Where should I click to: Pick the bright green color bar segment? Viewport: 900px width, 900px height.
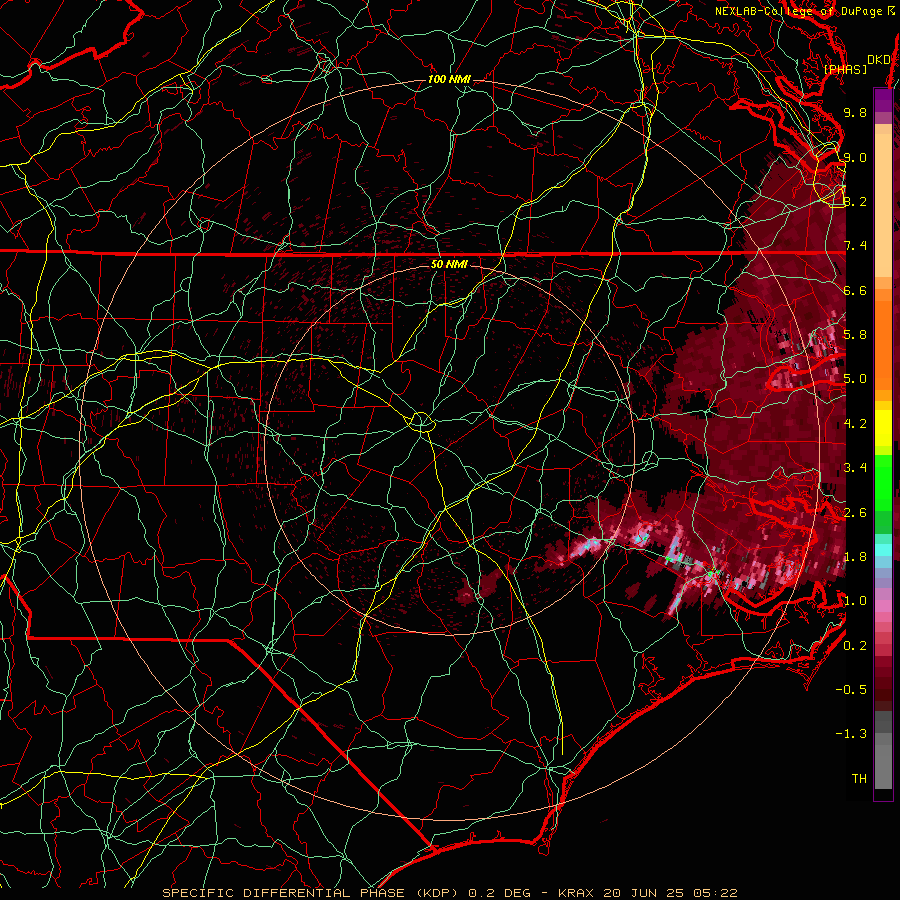[883, 482]
